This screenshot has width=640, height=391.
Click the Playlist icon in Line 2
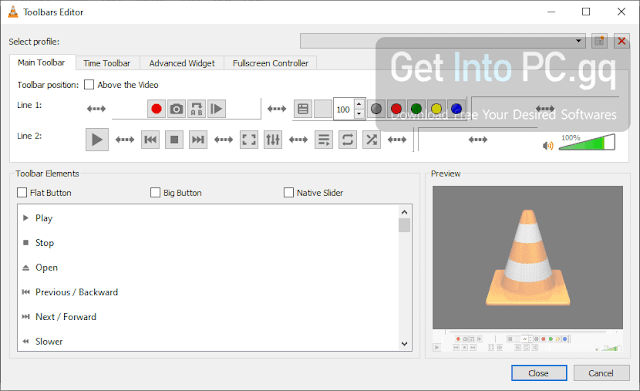pyautogui.click(x=324, y=140)
